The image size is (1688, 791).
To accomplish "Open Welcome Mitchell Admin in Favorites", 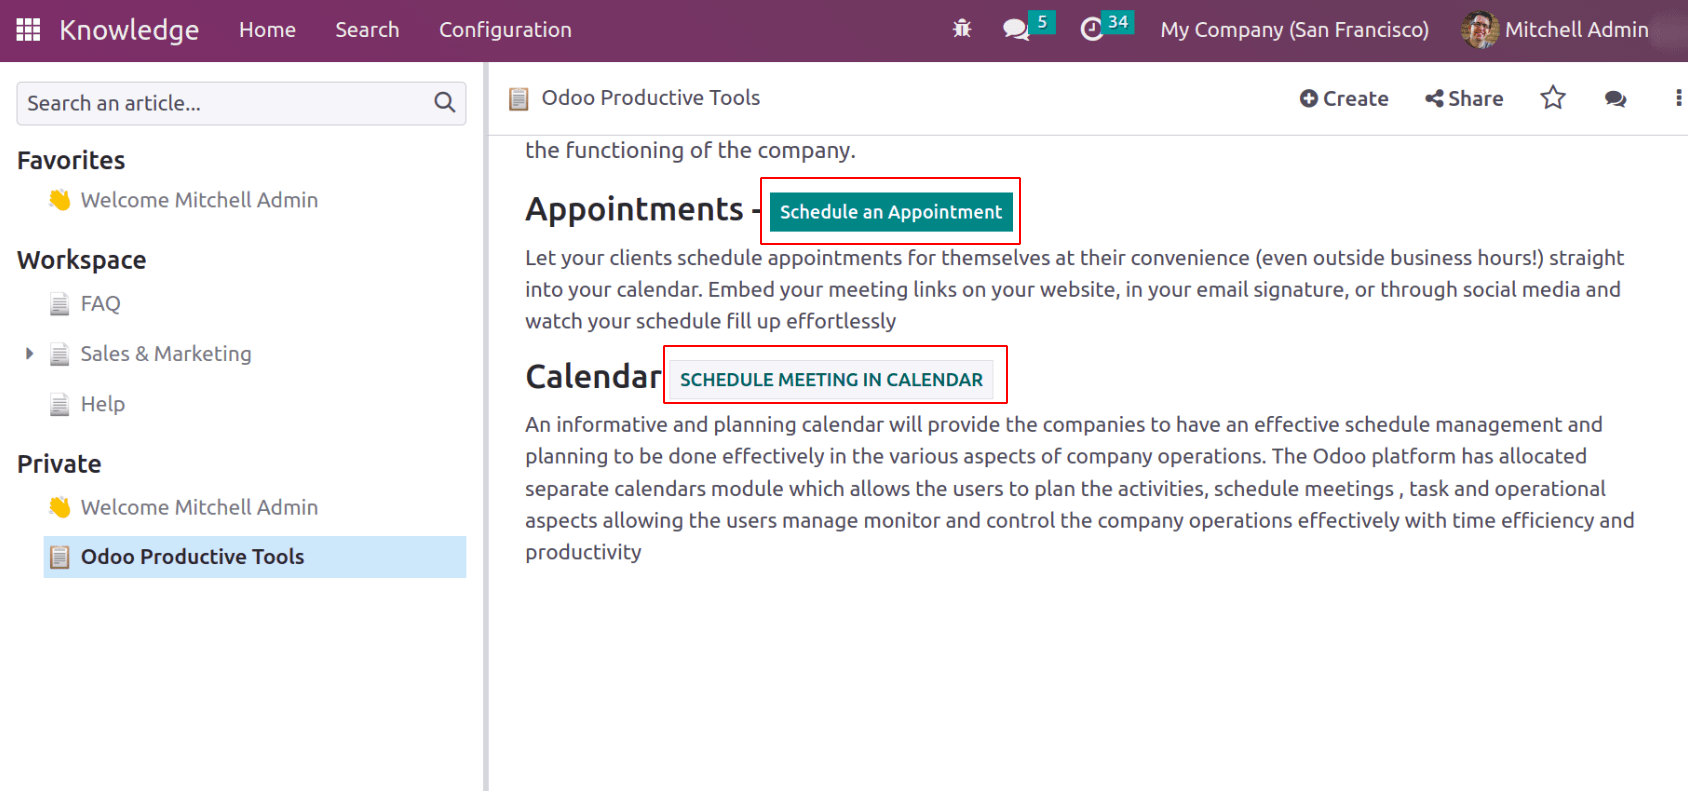I will coord(199,200).
